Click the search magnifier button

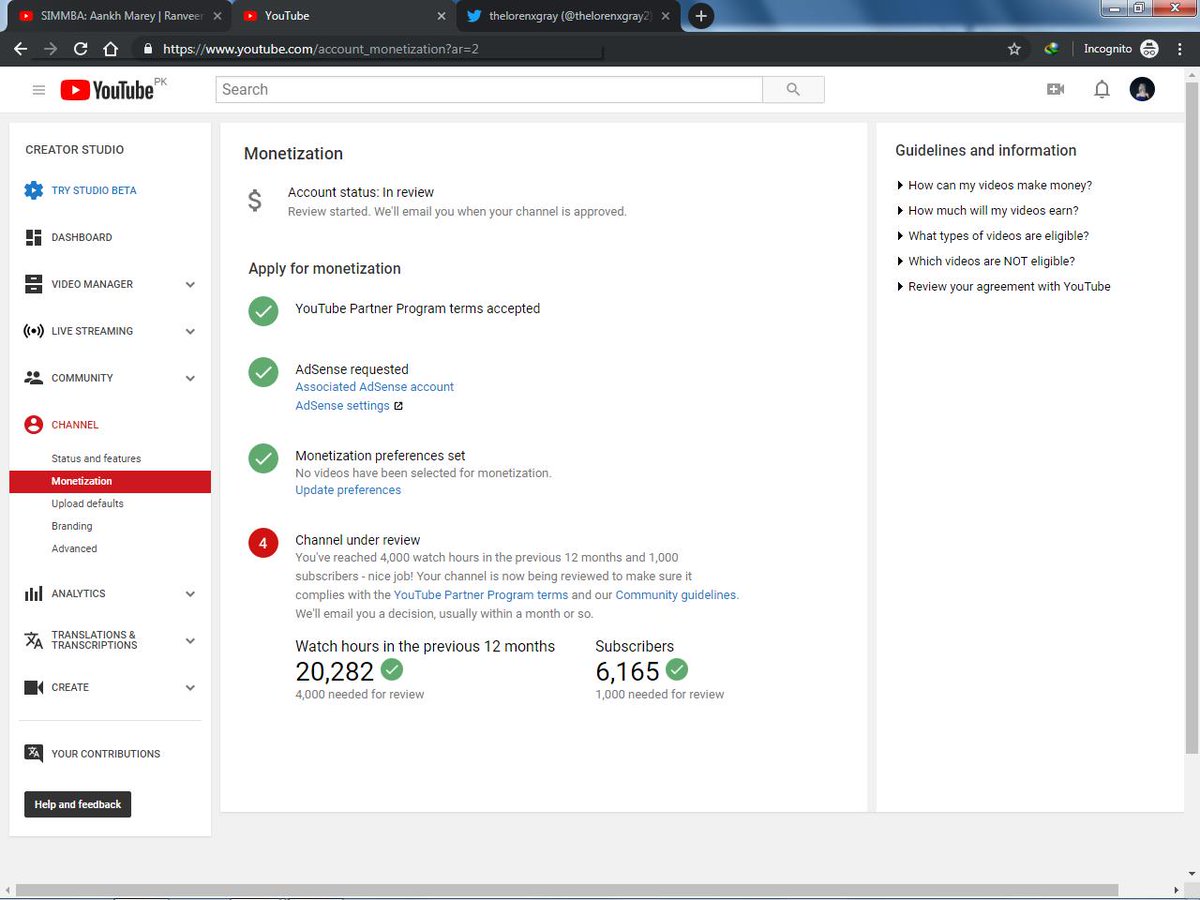point(793,89)
